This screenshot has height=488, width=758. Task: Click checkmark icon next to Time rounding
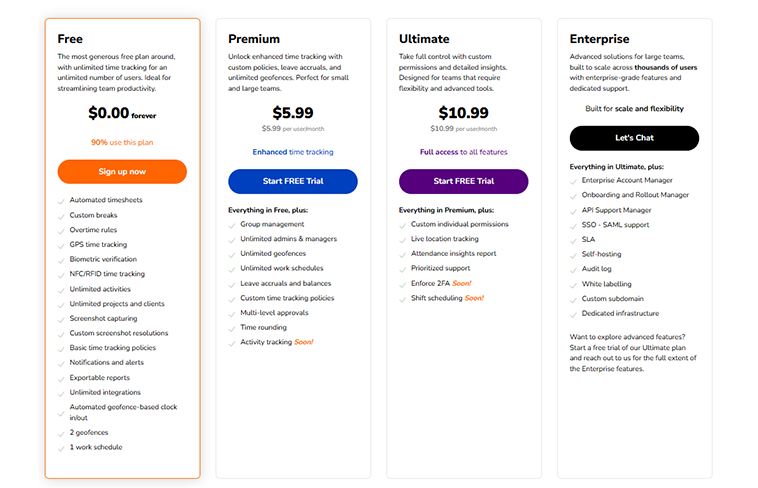232,328
